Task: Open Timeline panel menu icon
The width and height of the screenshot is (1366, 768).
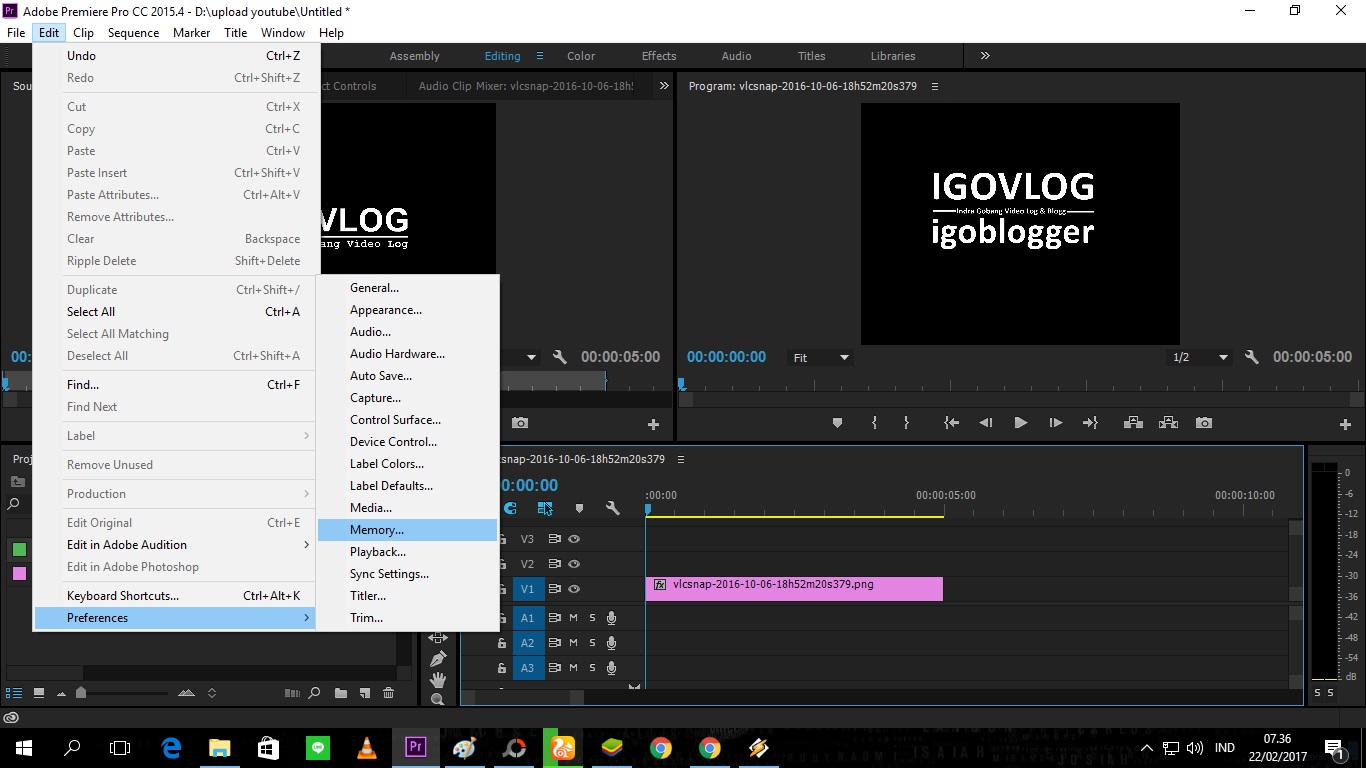Action: pyautogui.click(x=681, y=460)
